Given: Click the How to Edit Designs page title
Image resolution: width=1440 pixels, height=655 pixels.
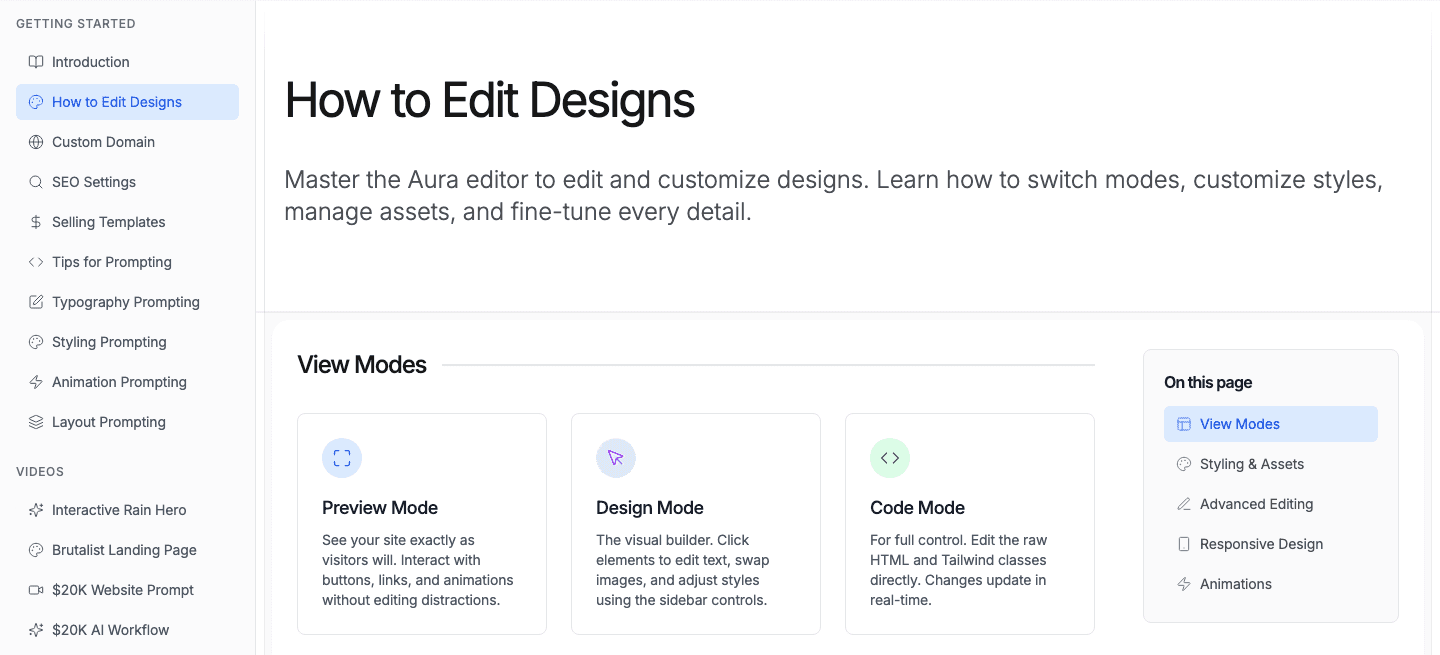Looking at the screenshot, I should (490, 101).
